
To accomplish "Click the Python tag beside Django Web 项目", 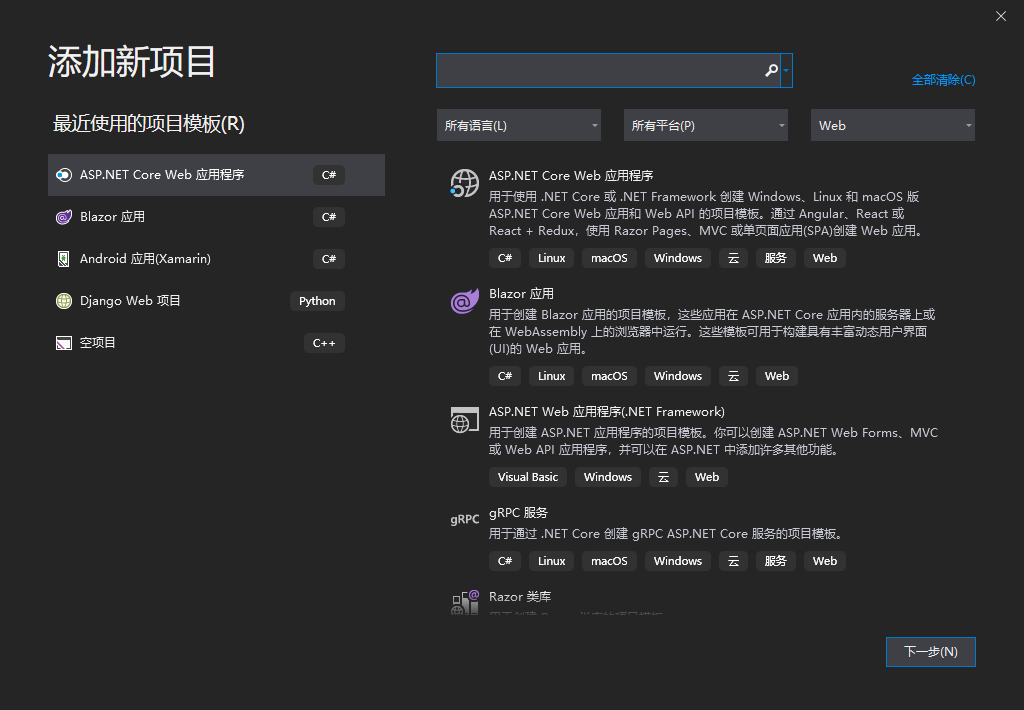I will (317, 301).
